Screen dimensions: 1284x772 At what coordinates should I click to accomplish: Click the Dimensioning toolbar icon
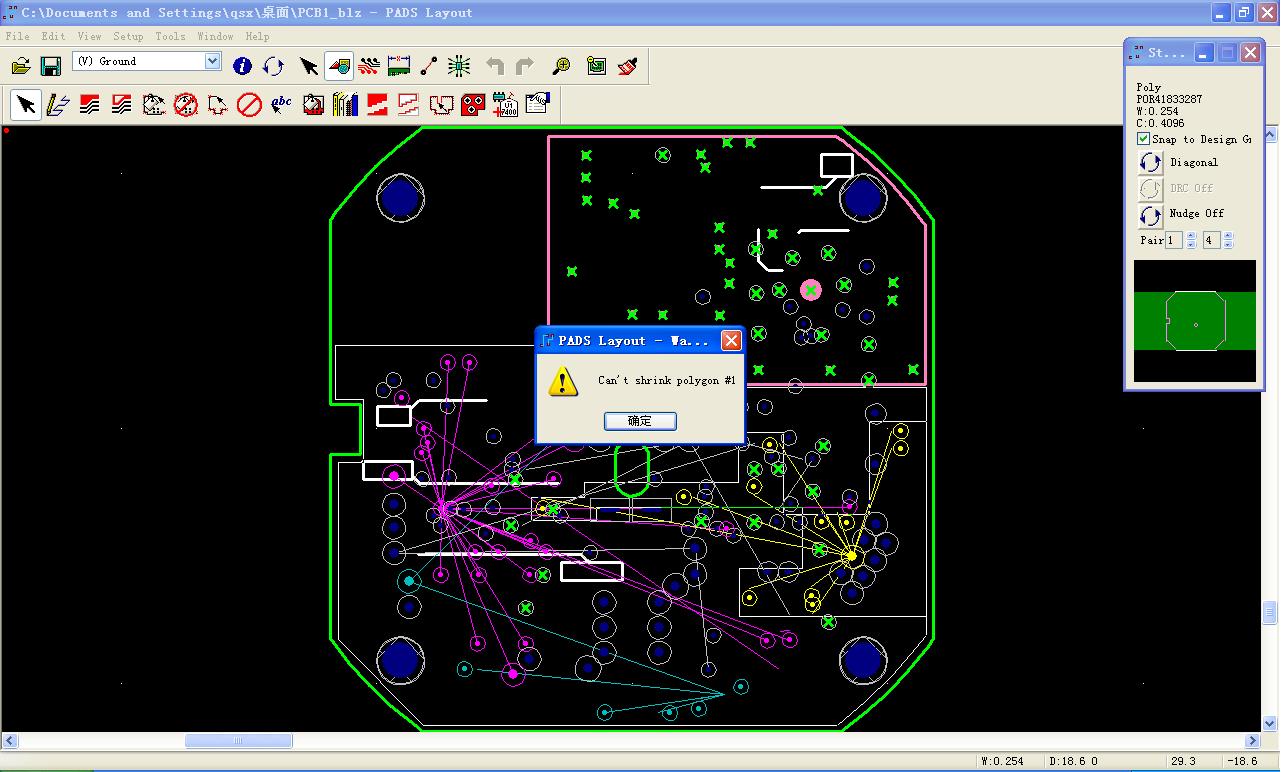pos(399,66)
